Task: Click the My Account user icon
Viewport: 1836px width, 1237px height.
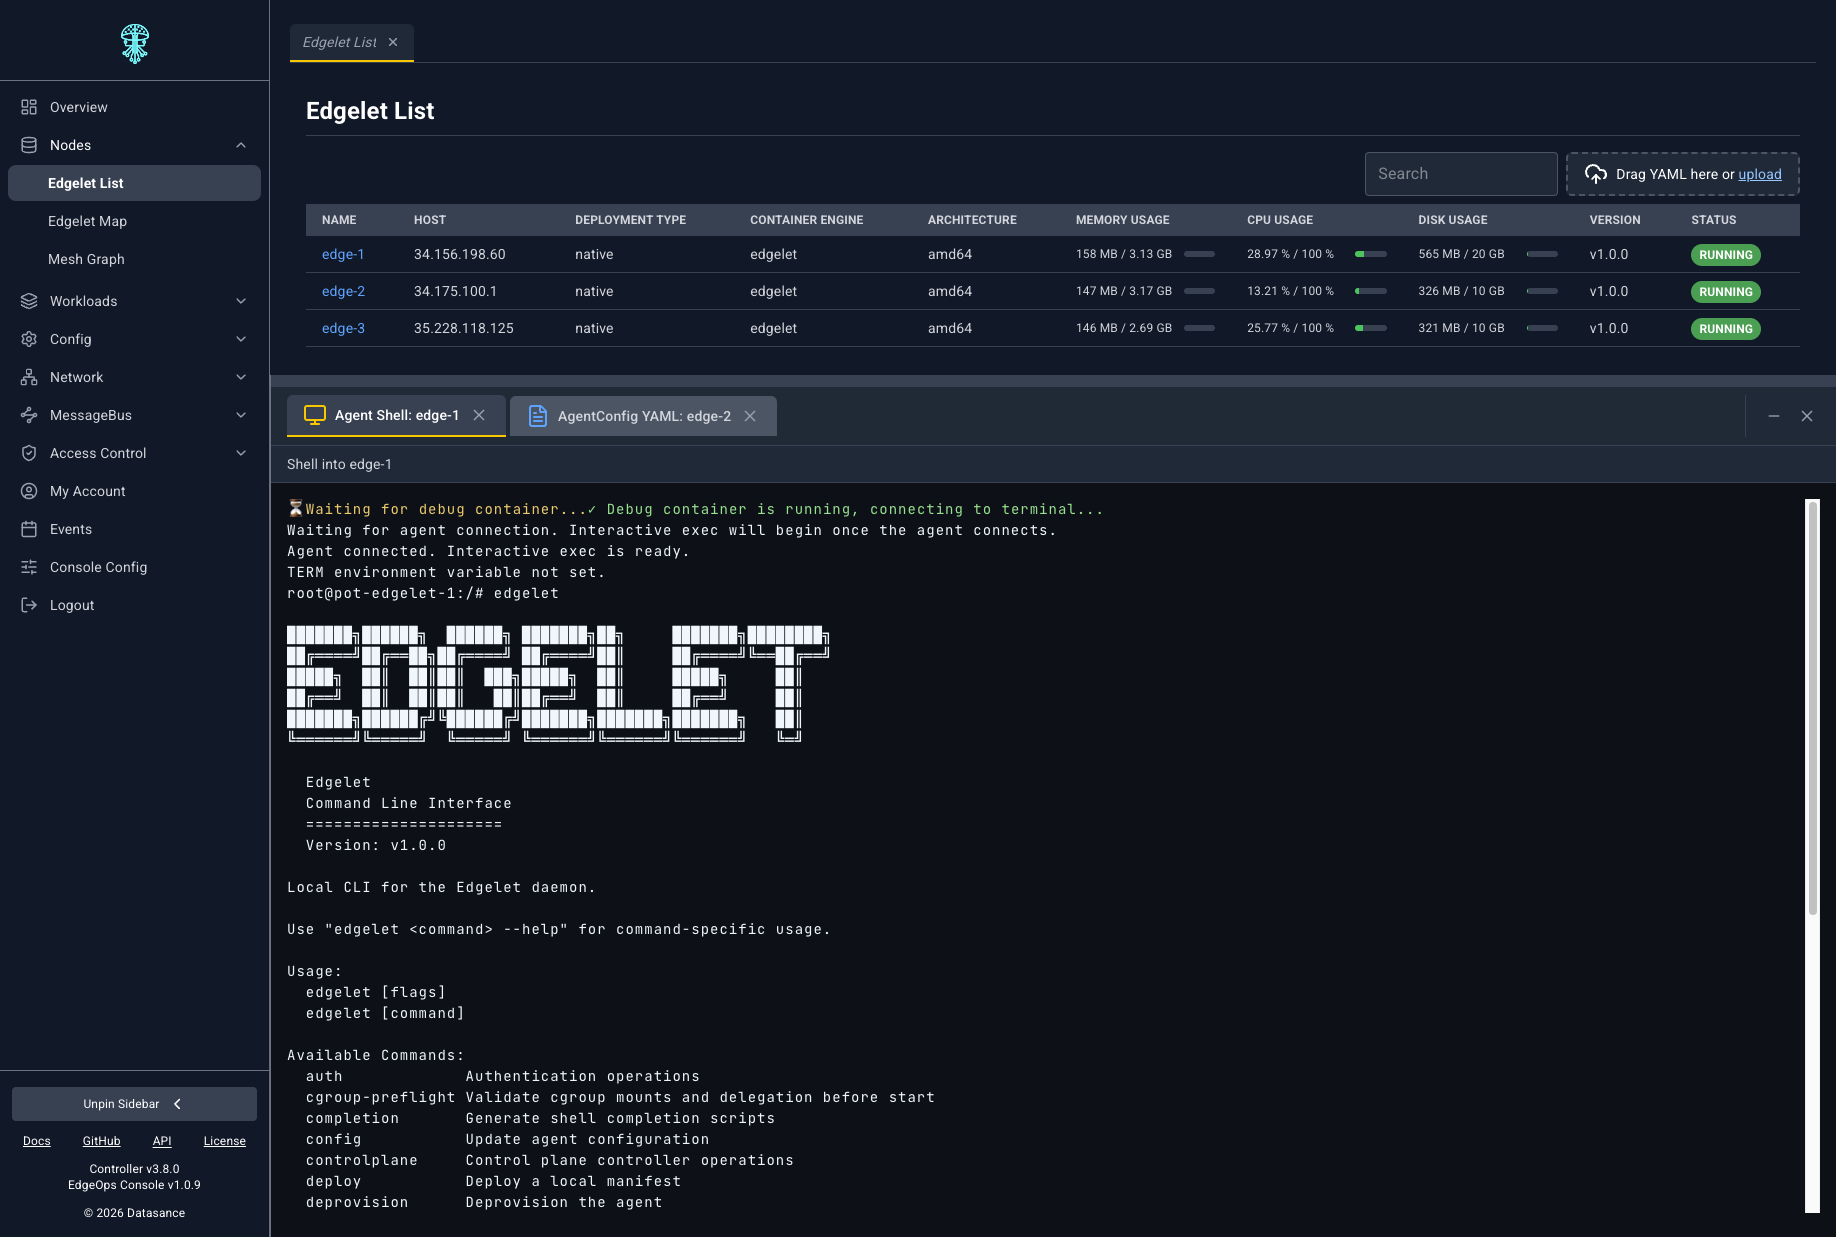Action: [29, 491]
